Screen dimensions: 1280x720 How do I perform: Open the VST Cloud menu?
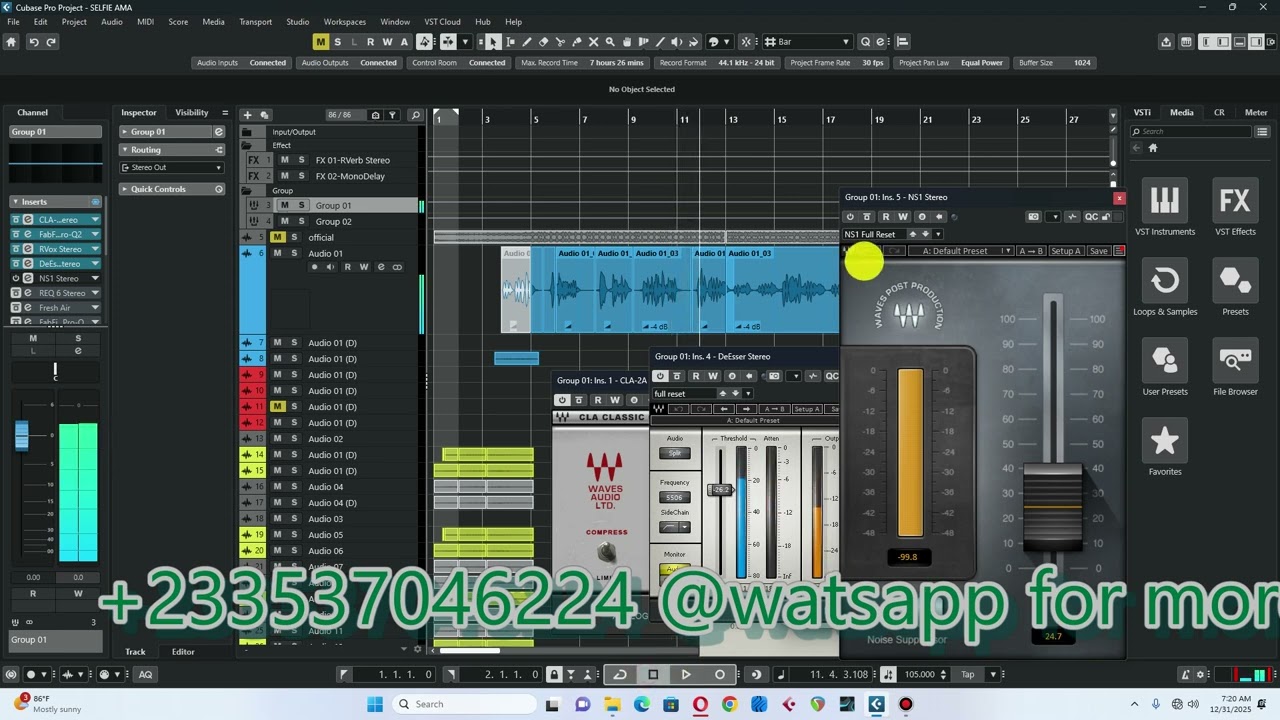point(442,22)
